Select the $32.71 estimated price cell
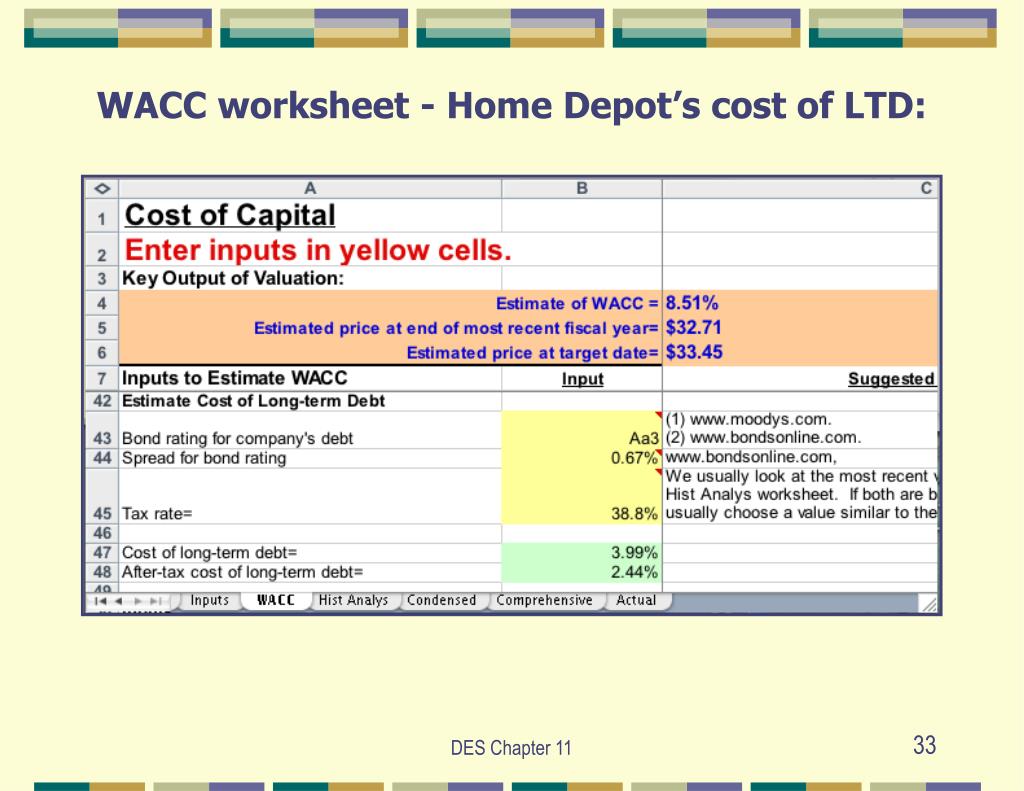This screenshot has height=791, width=1024. (800, 328)
